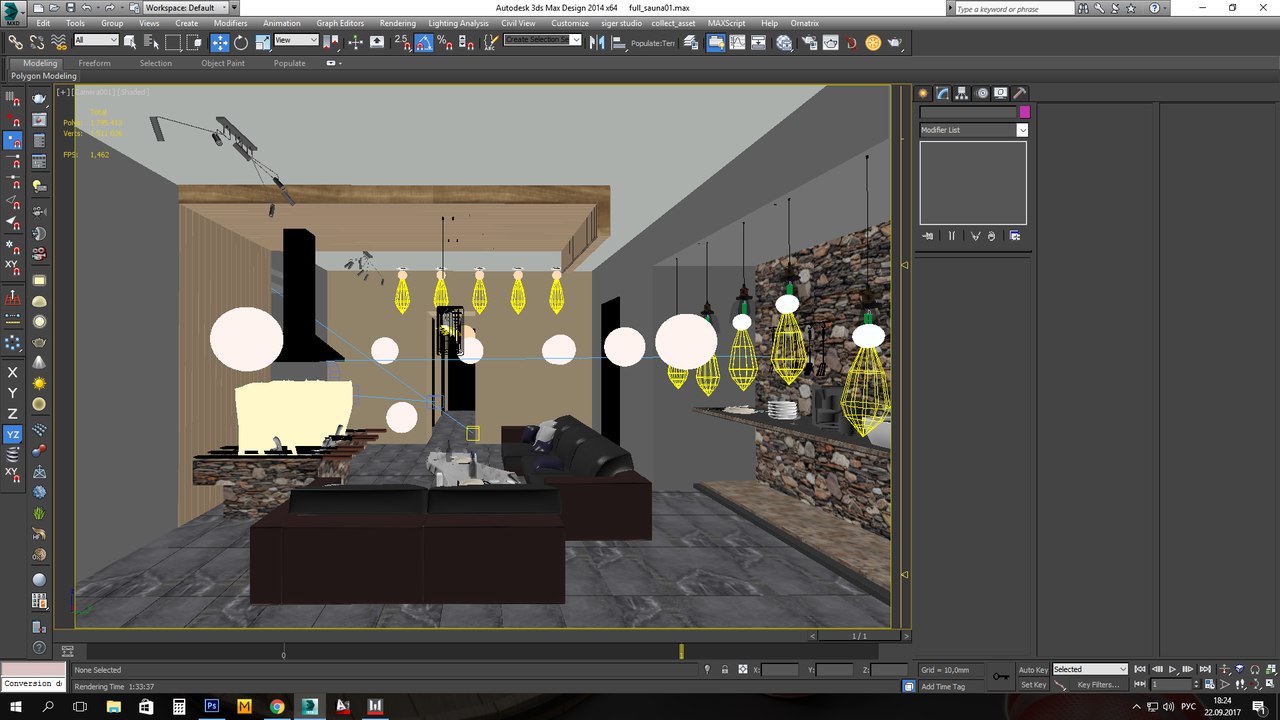Open the Material Editor teapot-sphere icon
The height and width of the screenshot is (720, 1280).
point(783,42)
